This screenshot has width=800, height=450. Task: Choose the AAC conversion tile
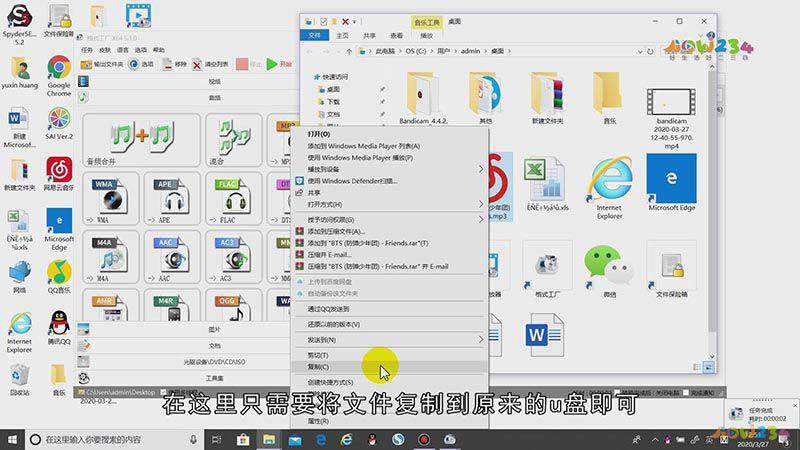click(x=172, y=257)
